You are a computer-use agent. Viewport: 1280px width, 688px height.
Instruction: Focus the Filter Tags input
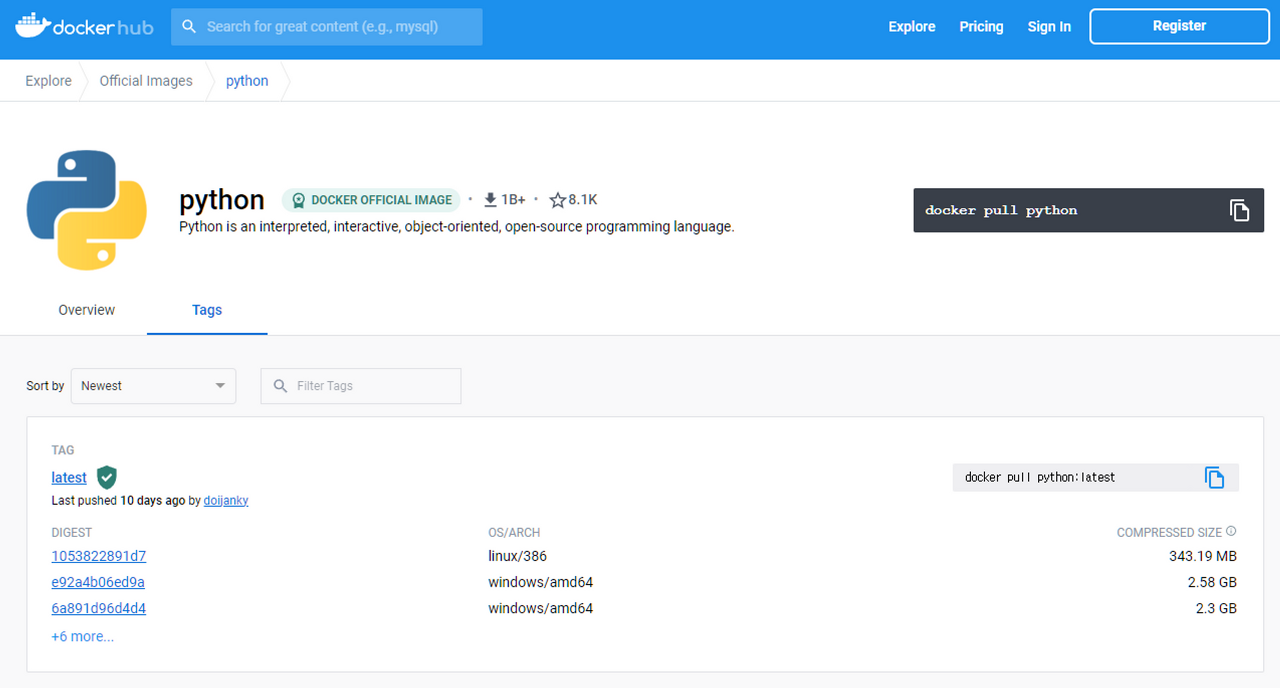click(x=361, y=386)
